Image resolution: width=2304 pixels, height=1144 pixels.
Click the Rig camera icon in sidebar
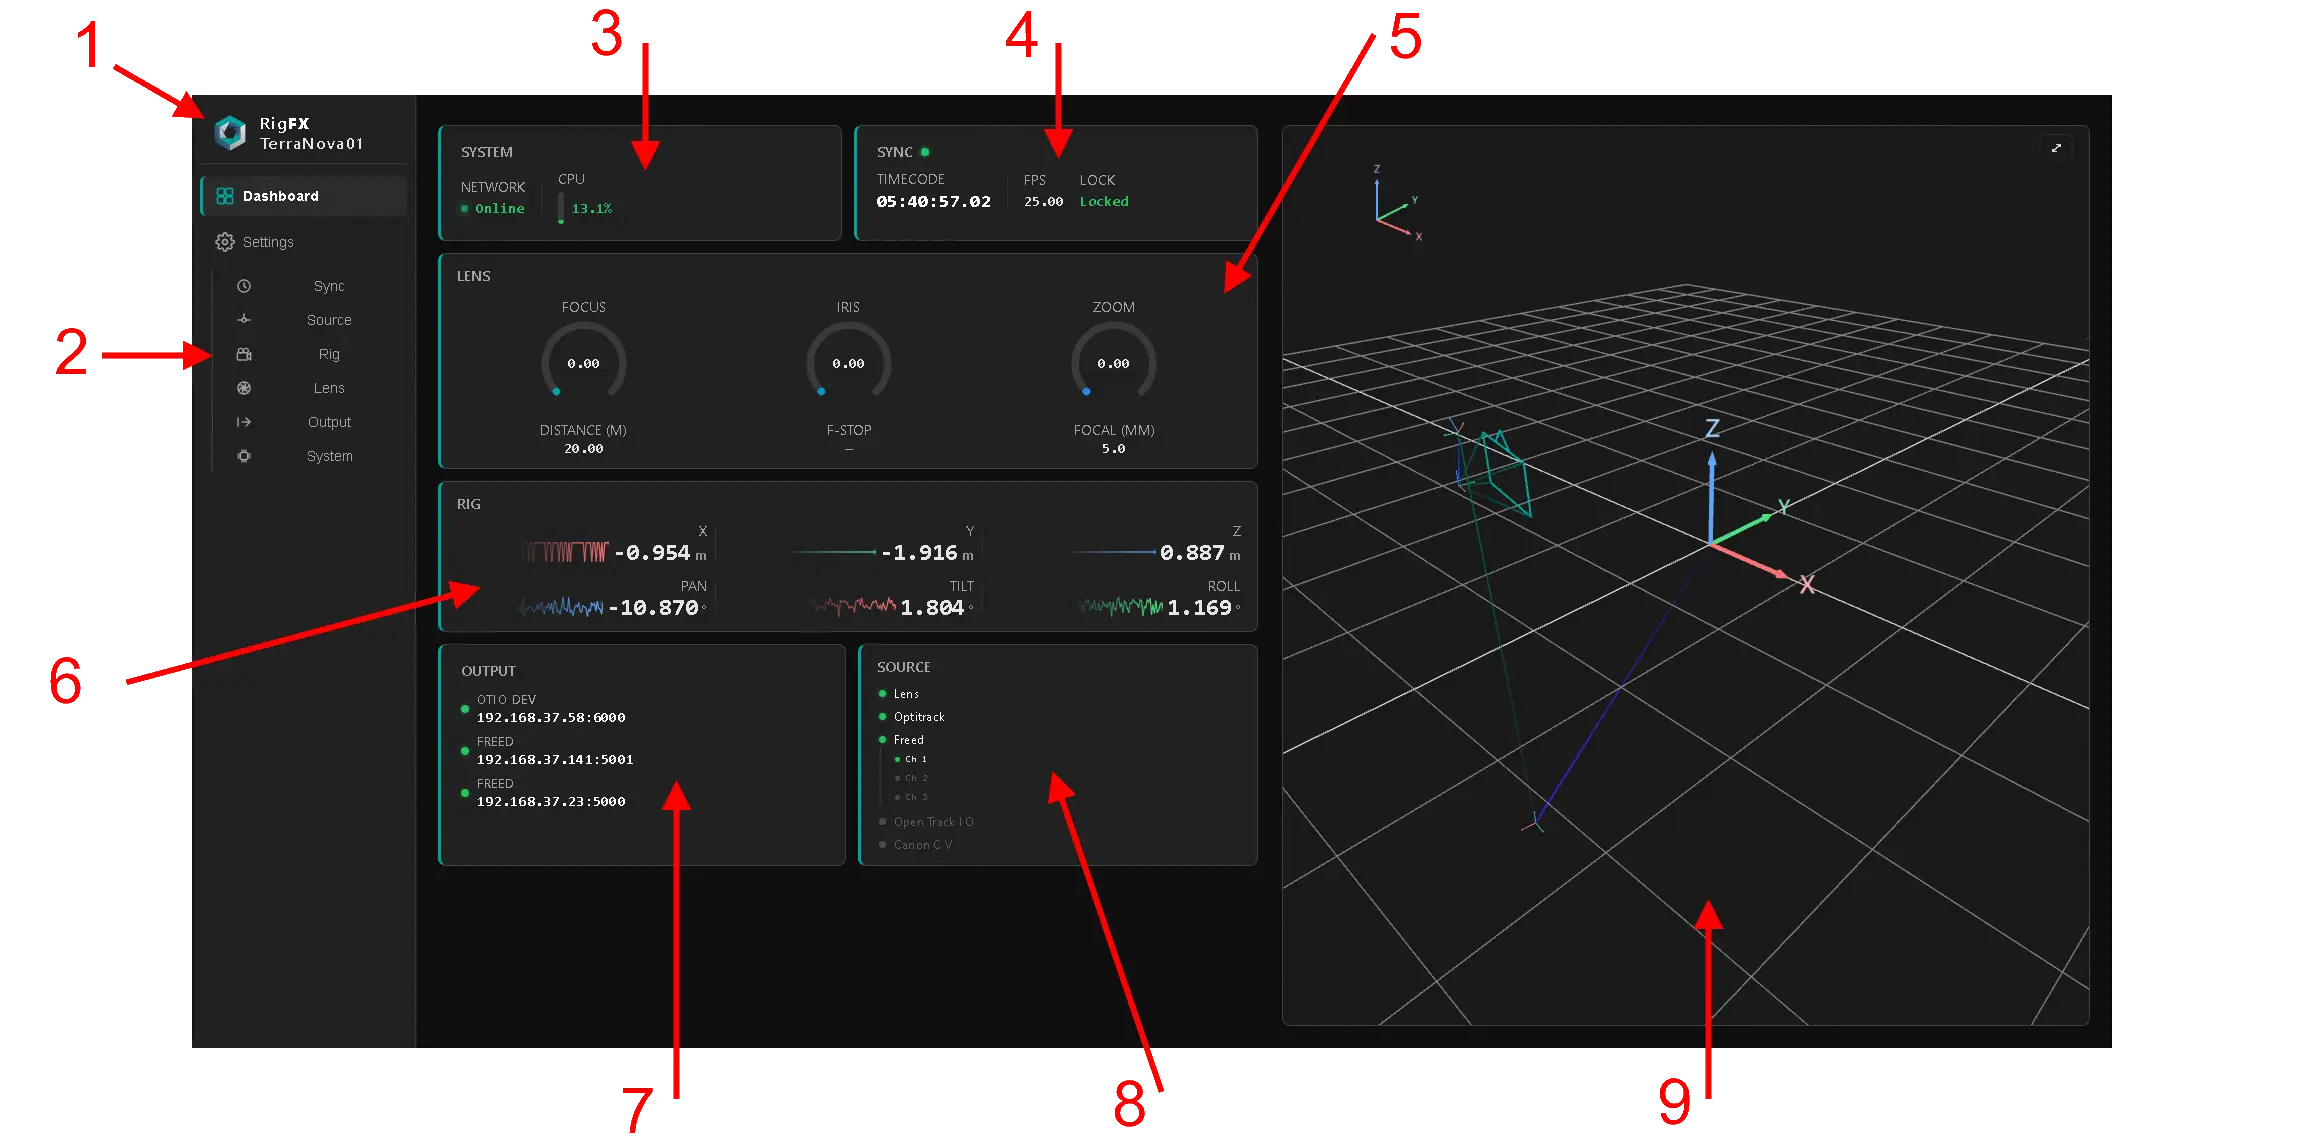[244, 354]
